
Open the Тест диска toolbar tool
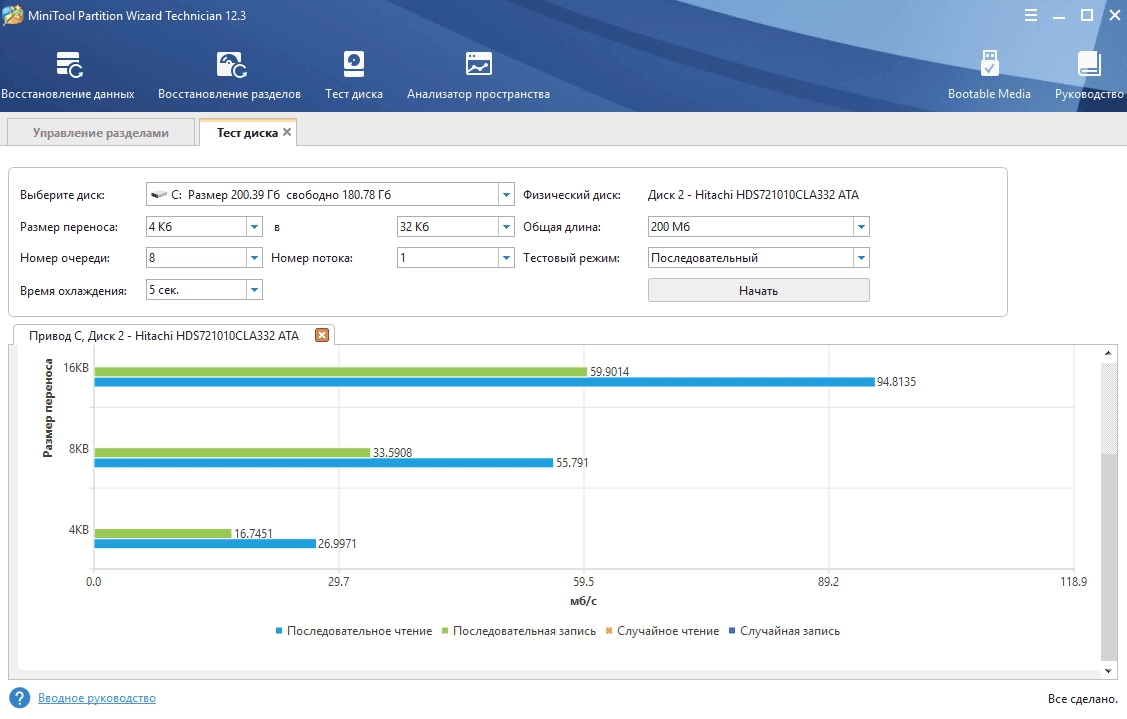coord(354,75)
